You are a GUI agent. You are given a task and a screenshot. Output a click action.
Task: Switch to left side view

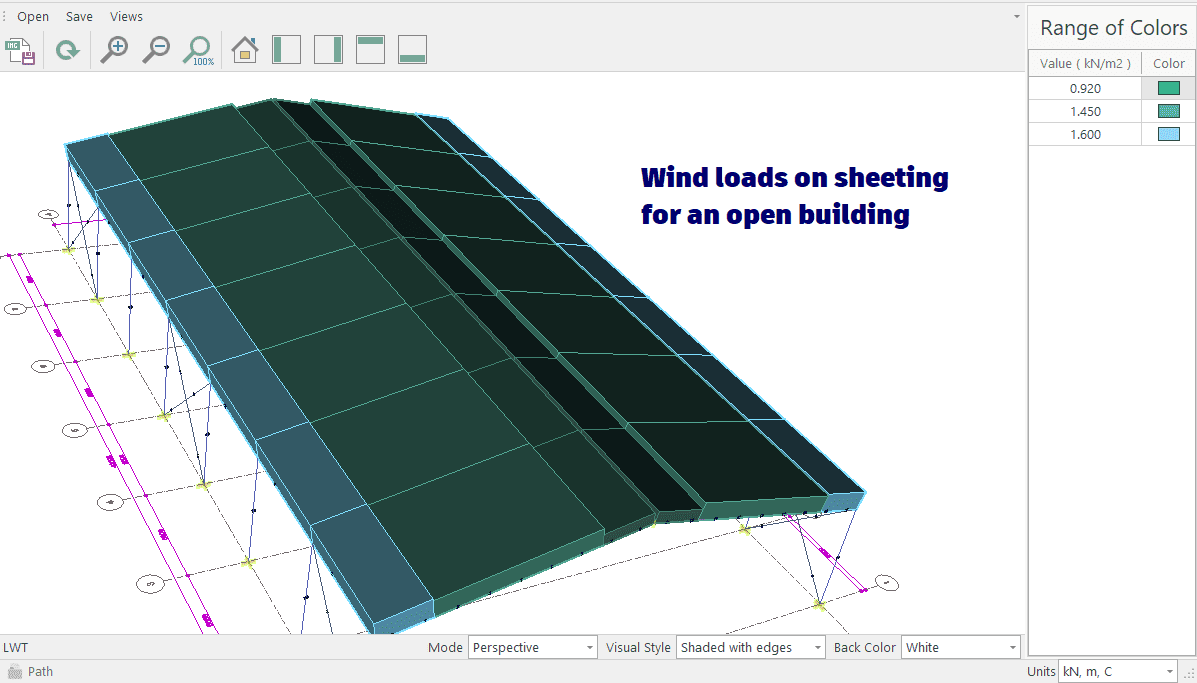point(287,50)
